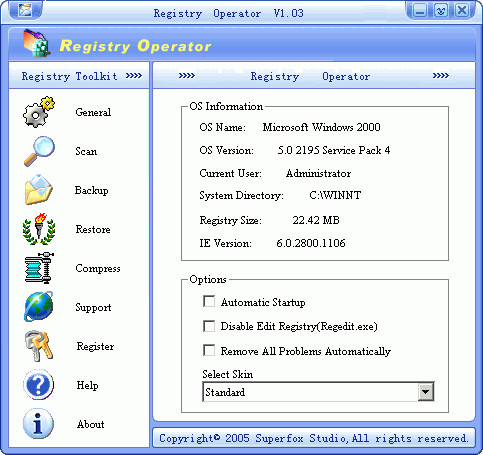The image size is (483, 455).
Task: Click the Support globe icon
Action: pos(38,307)
